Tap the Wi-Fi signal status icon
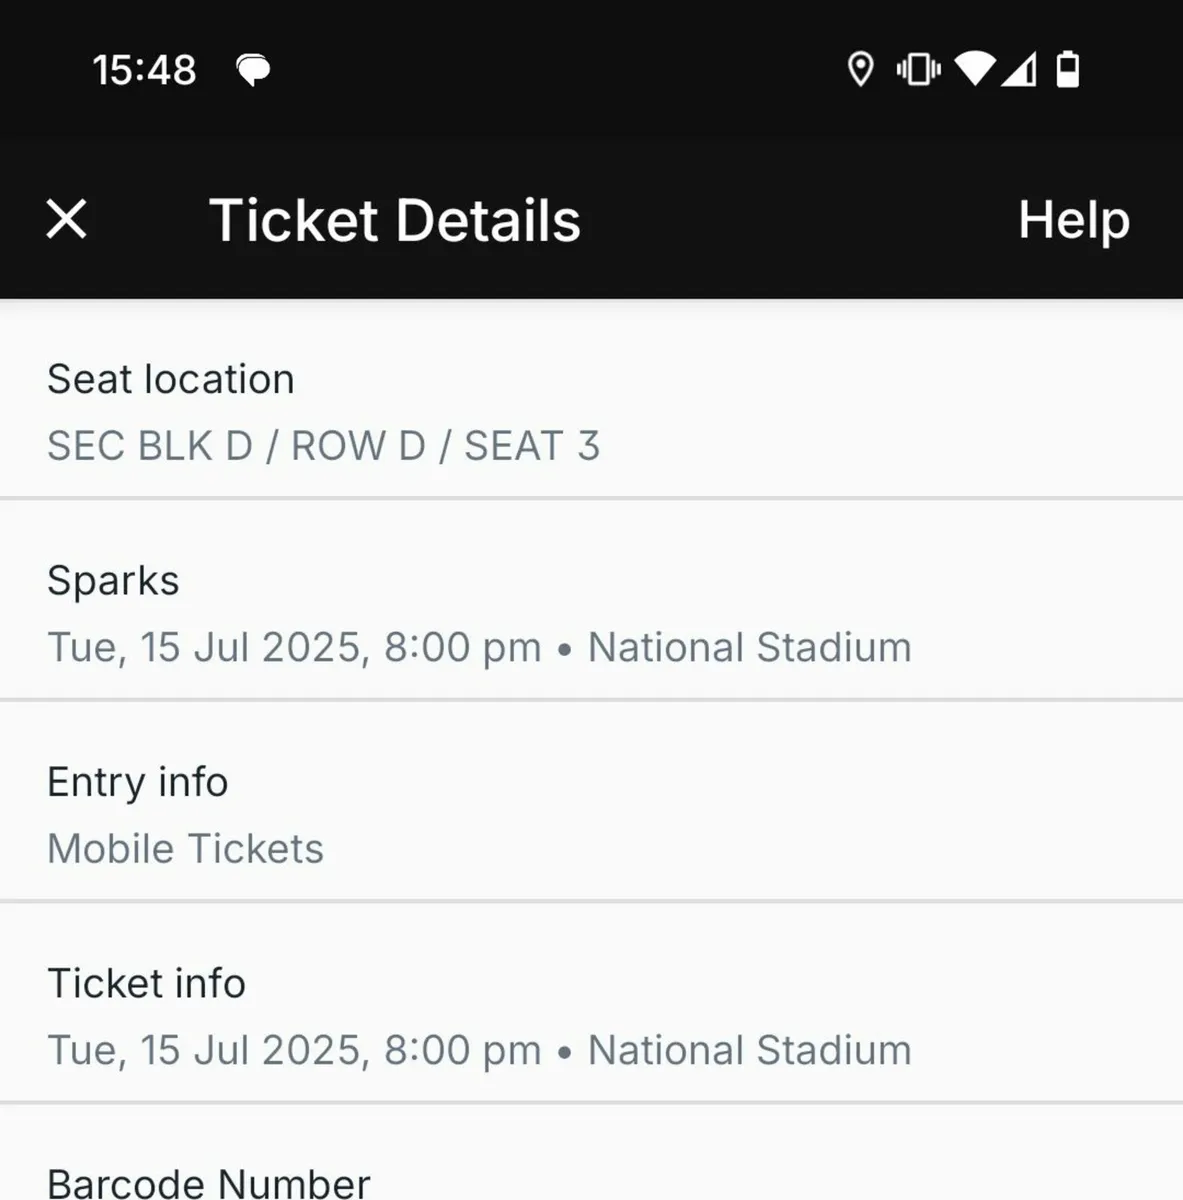The height and width of the screenshot is (1200, 1183). 975,70
